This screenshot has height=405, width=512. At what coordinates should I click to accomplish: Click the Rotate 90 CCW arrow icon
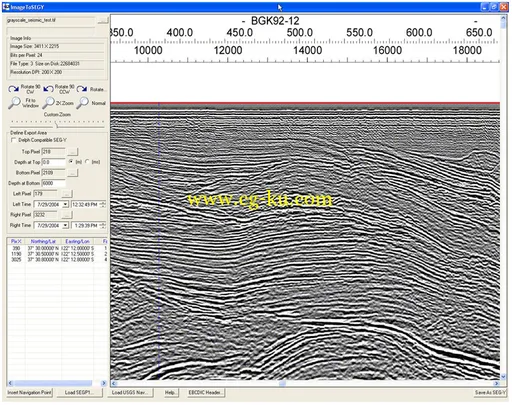click(x=48, y=89)
